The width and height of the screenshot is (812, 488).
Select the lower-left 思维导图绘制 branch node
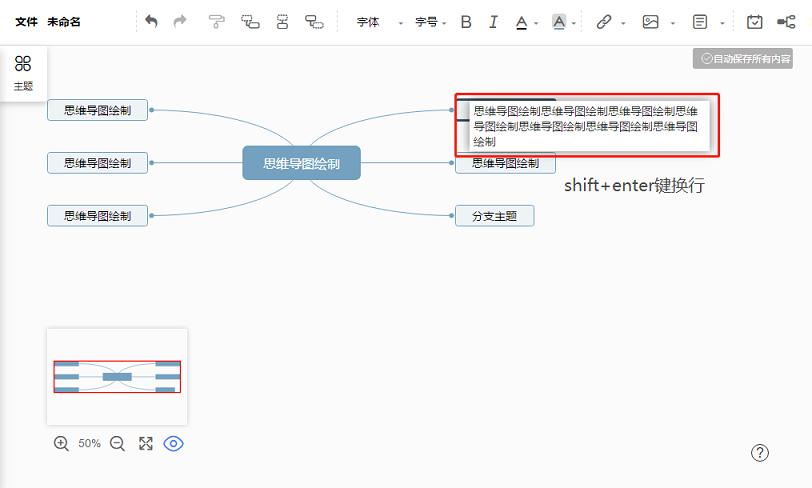tap(97, 216)
